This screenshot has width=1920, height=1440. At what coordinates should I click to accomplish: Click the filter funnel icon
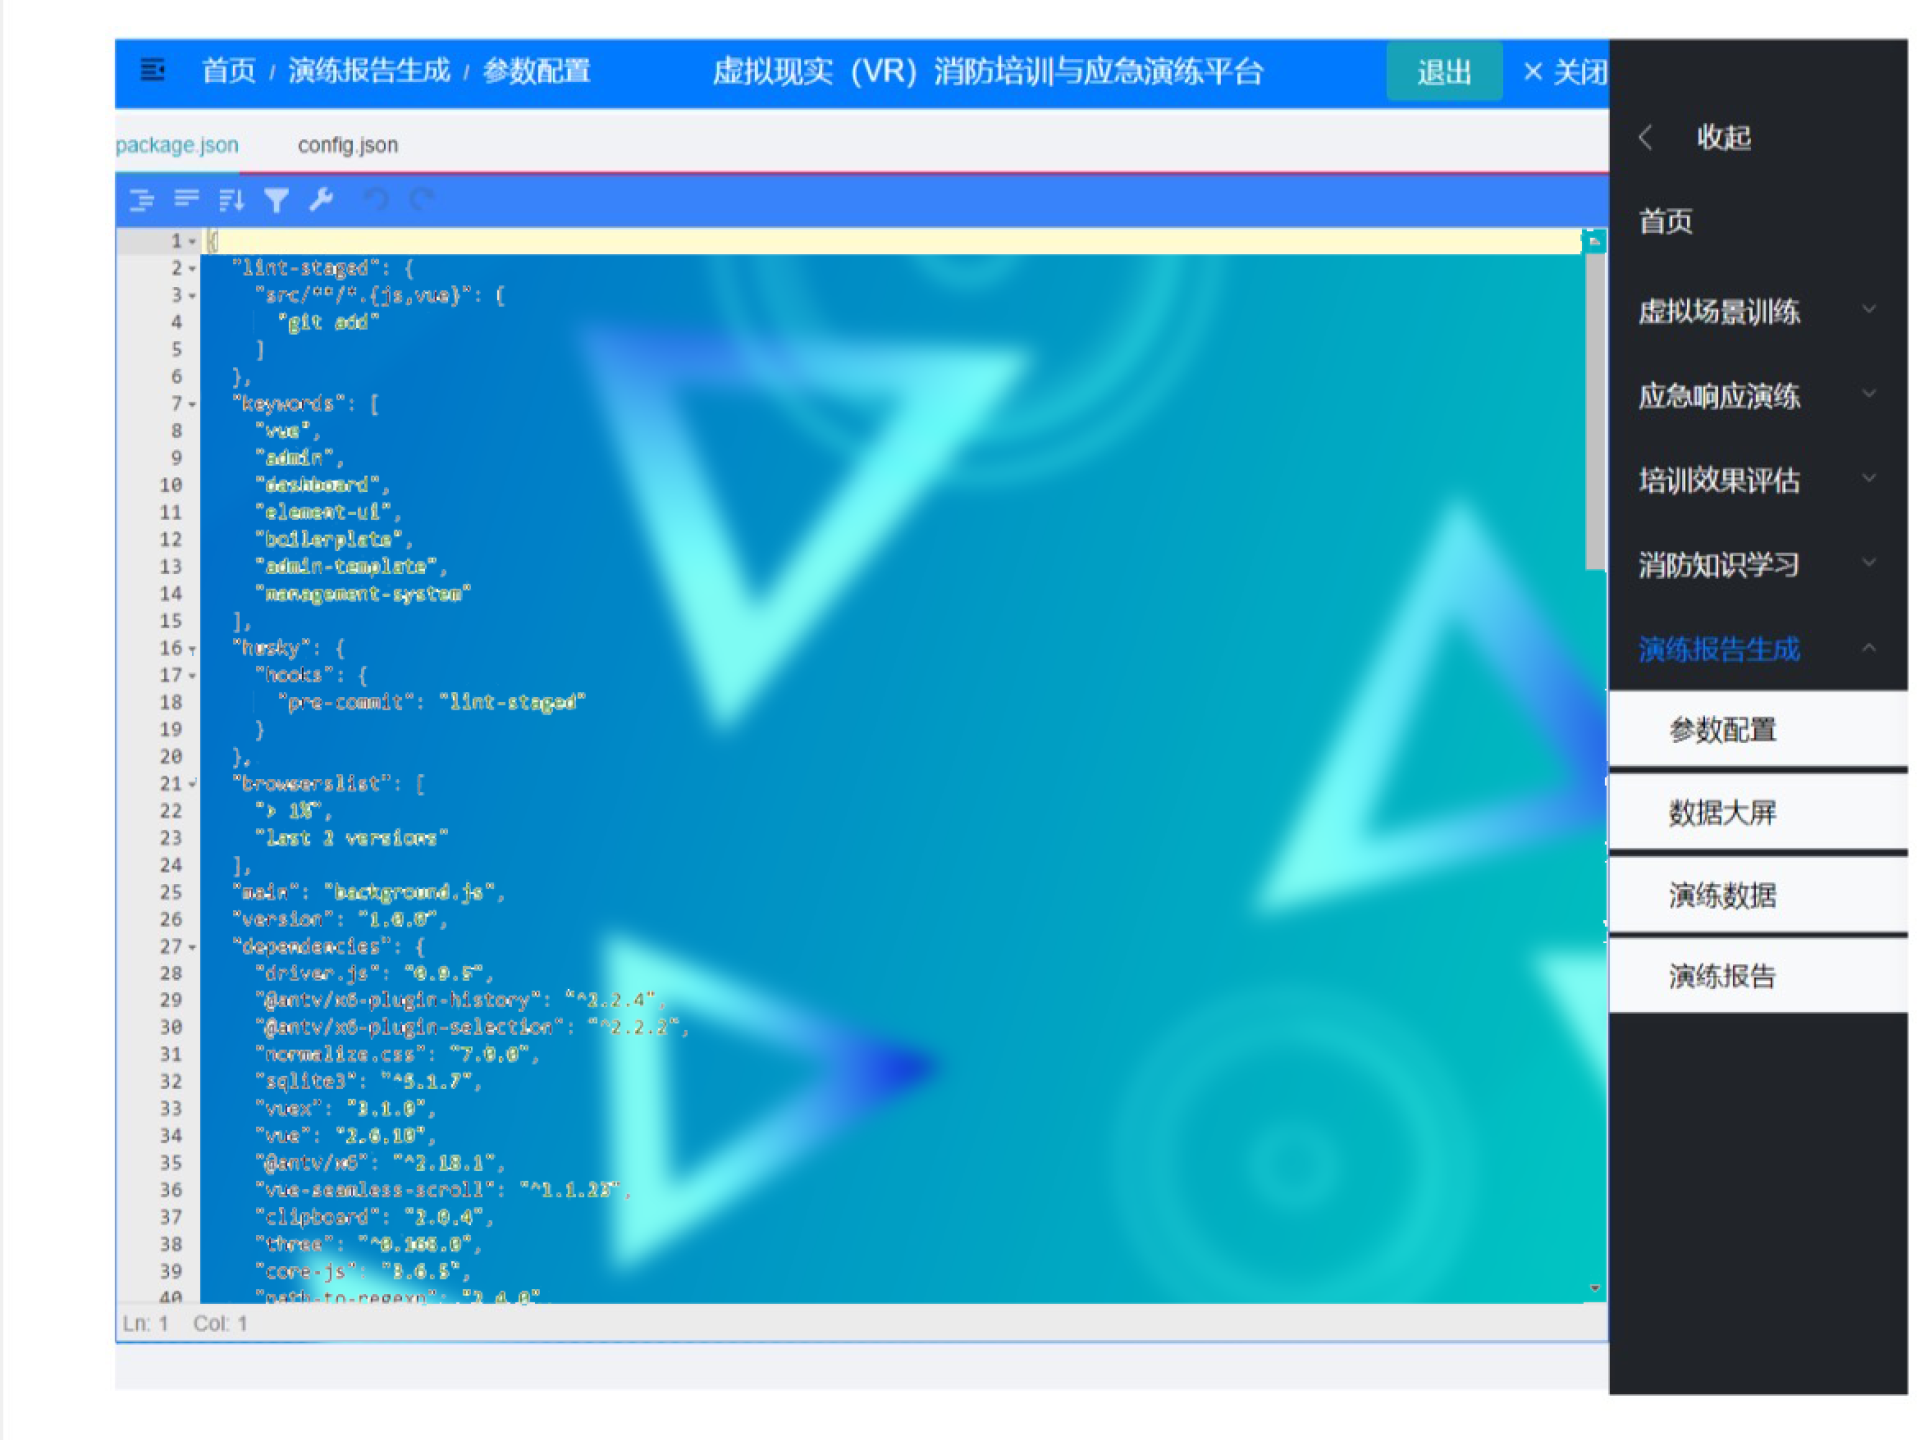(x=276, y=200)
